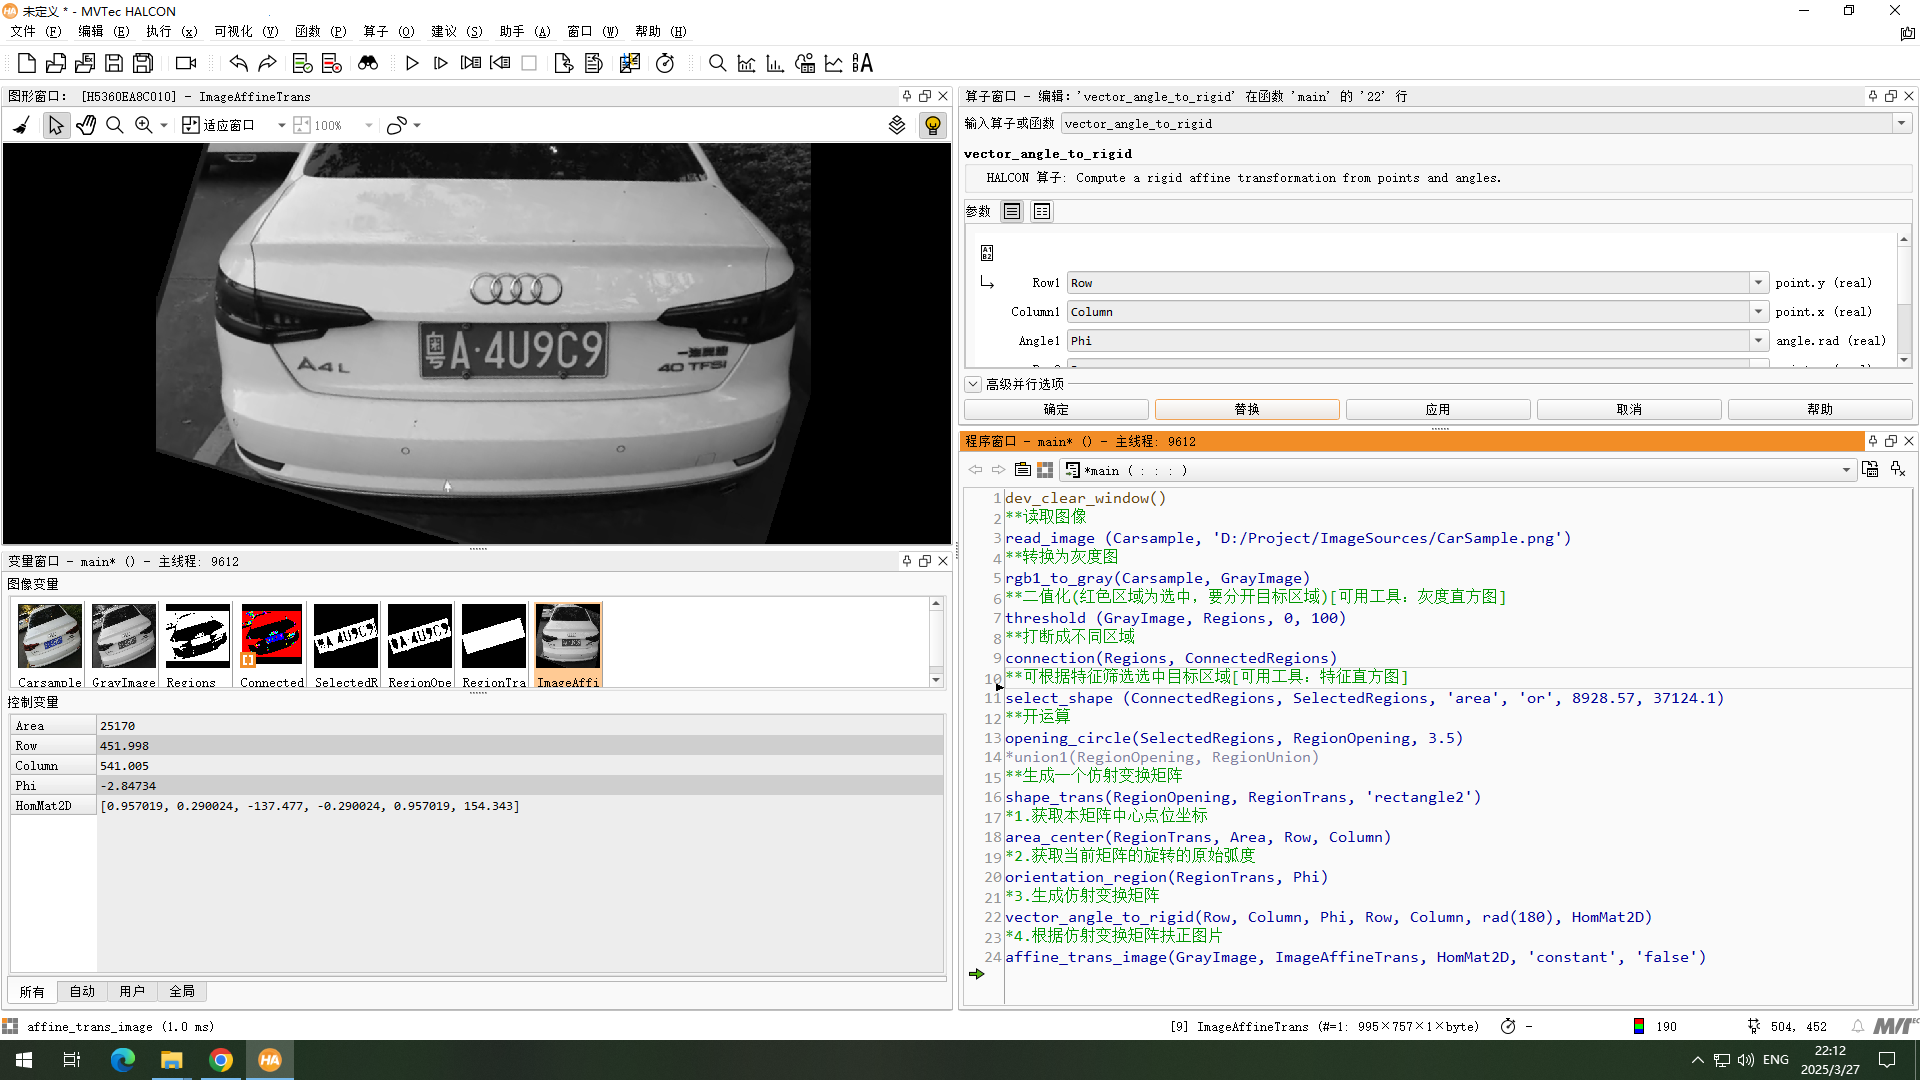Click the undo arrow icon

click(x=238, y=64)
